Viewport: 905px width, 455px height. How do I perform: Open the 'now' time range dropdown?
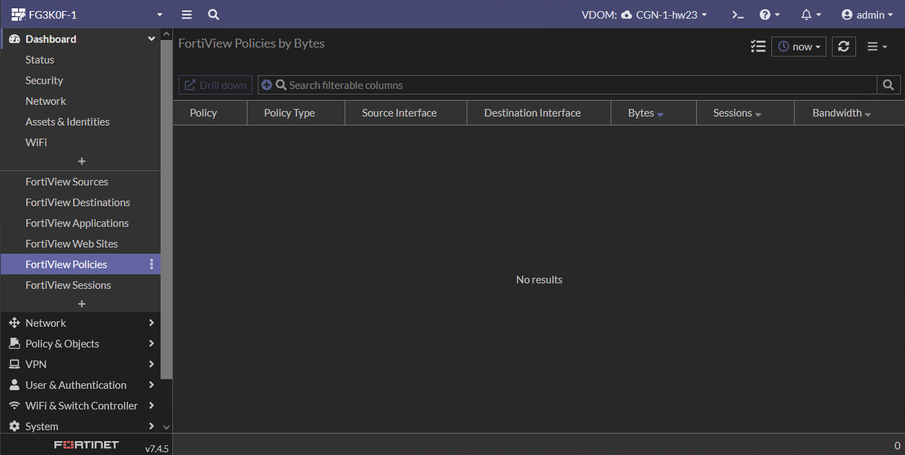[799, 47]
